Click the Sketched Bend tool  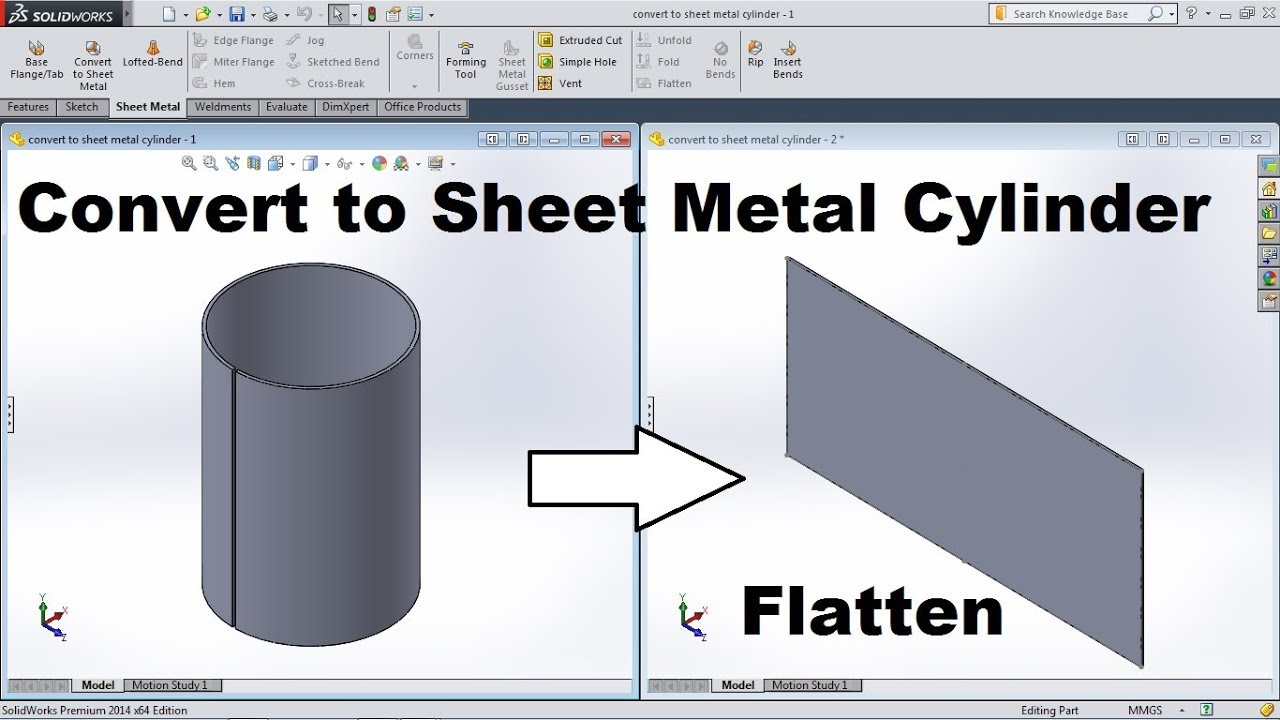333,62
